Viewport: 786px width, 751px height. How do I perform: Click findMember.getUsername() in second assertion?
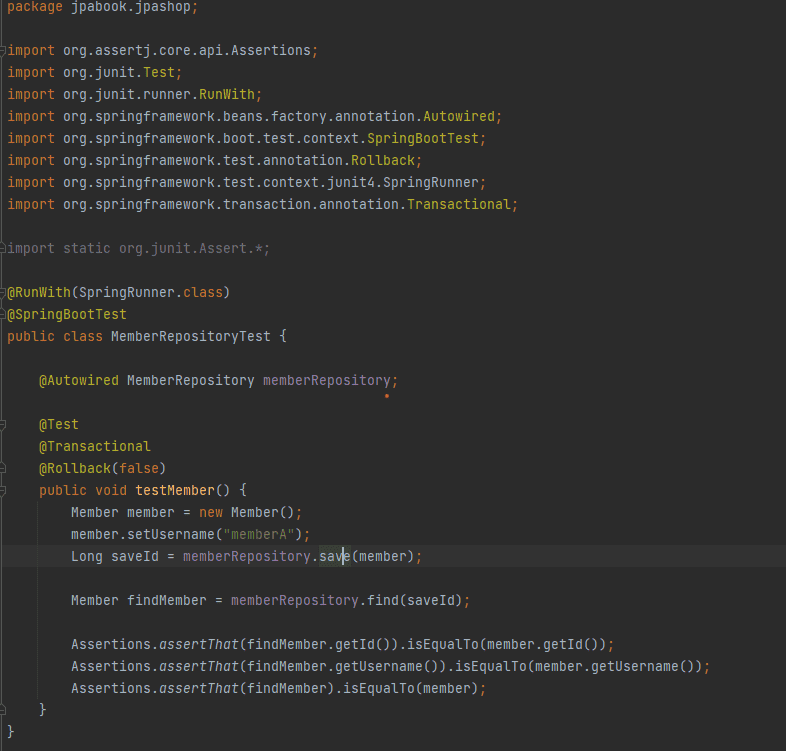point(342,667)
